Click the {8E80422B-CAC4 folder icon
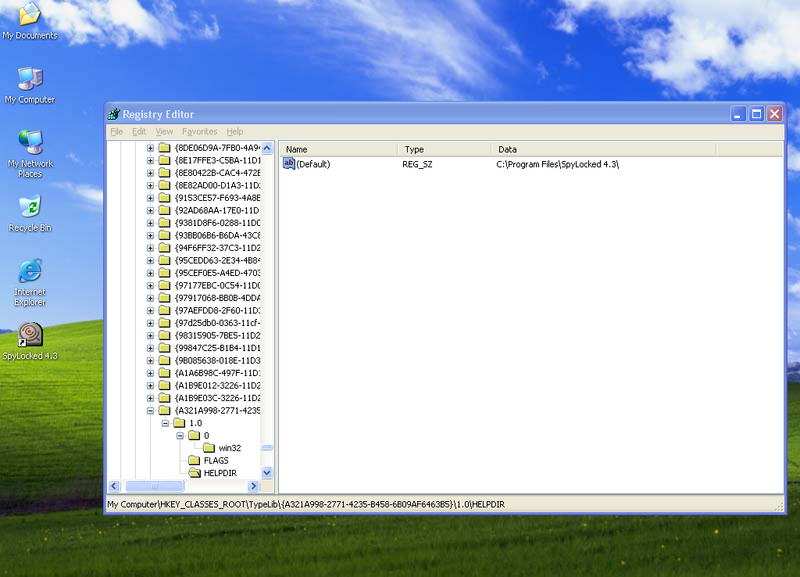 (164, 173)
